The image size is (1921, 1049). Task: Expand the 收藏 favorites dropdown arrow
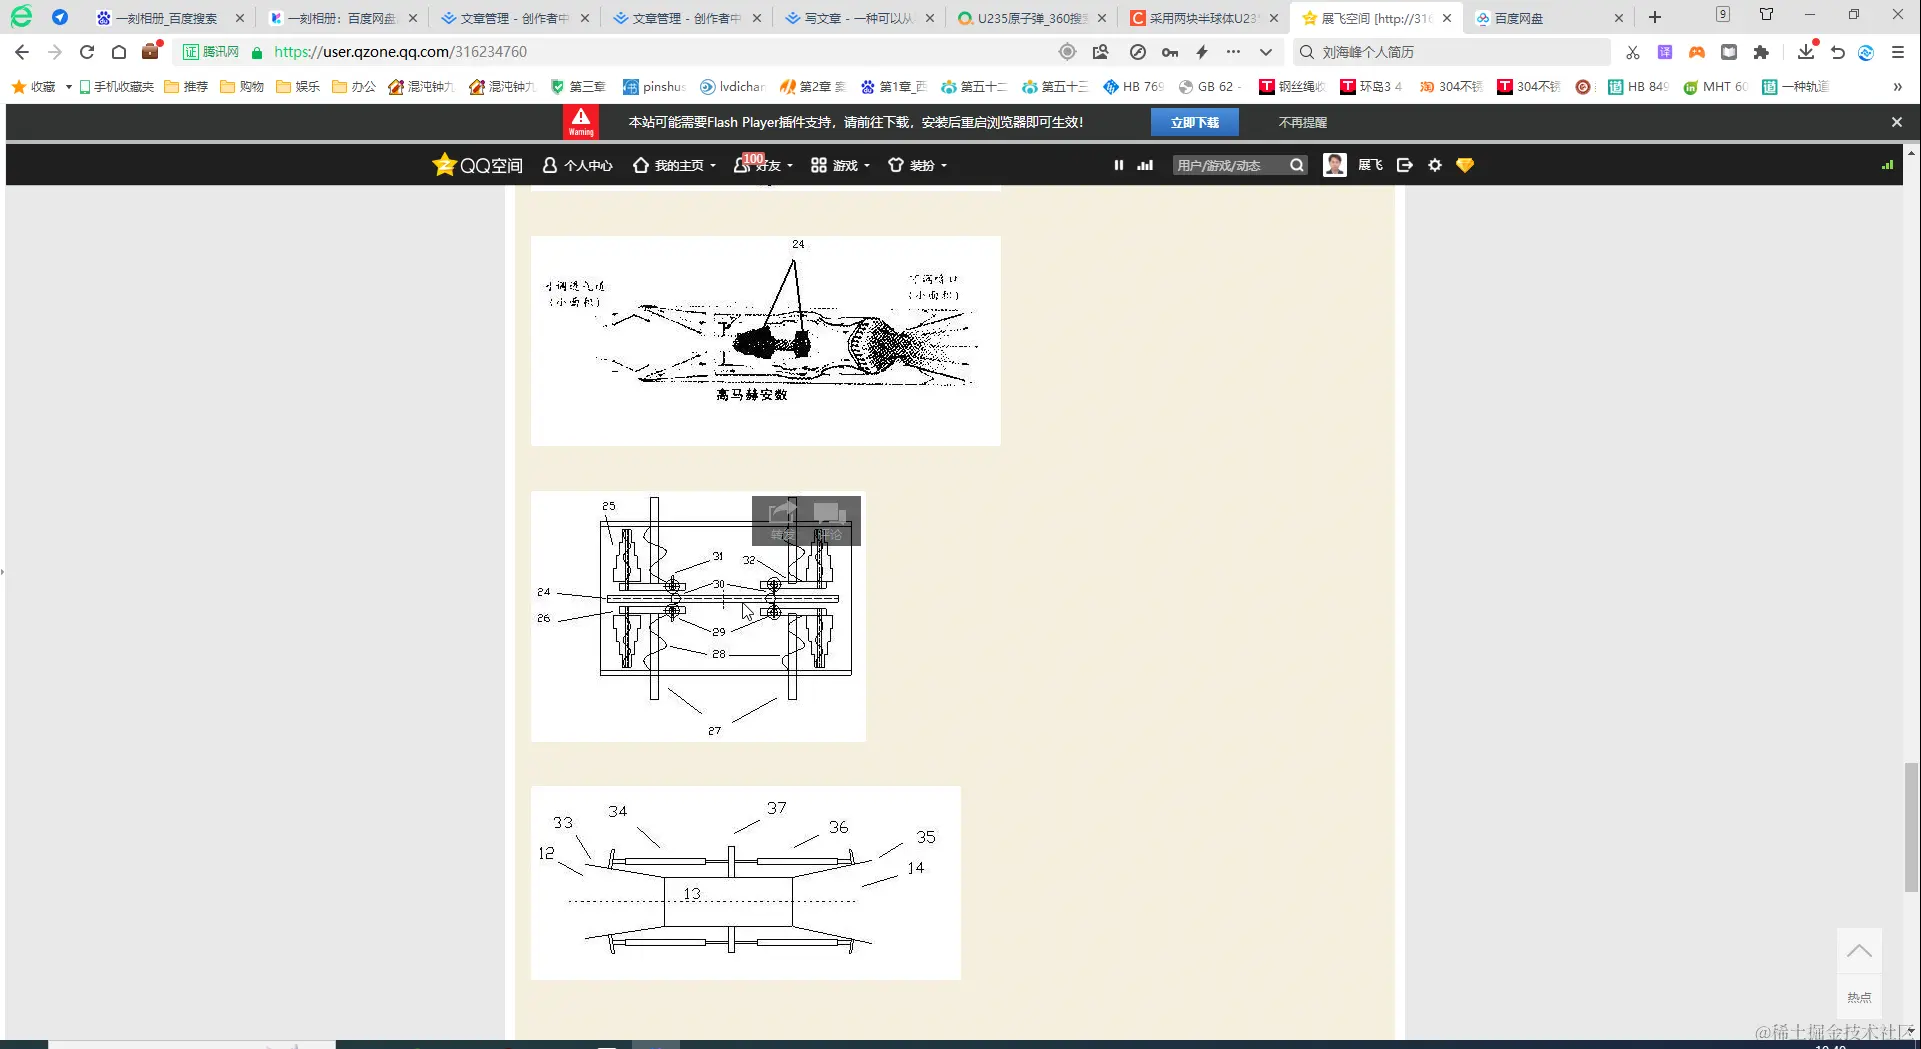(68, 87)
